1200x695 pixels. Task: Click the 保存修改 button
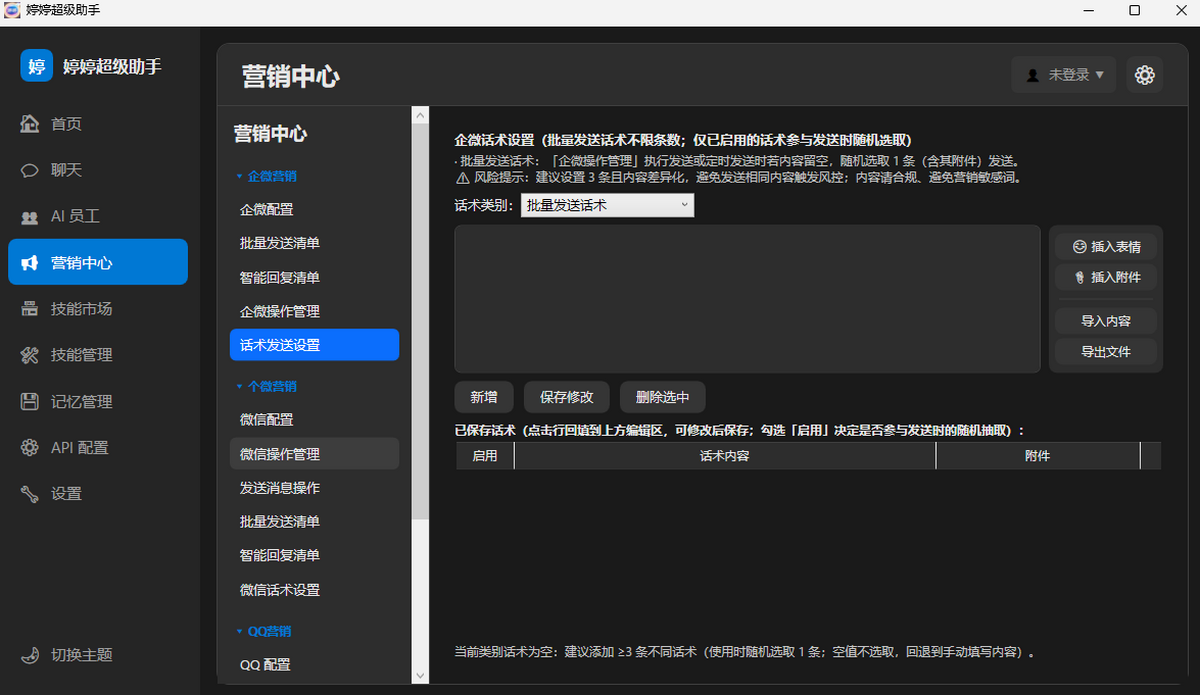567,397
